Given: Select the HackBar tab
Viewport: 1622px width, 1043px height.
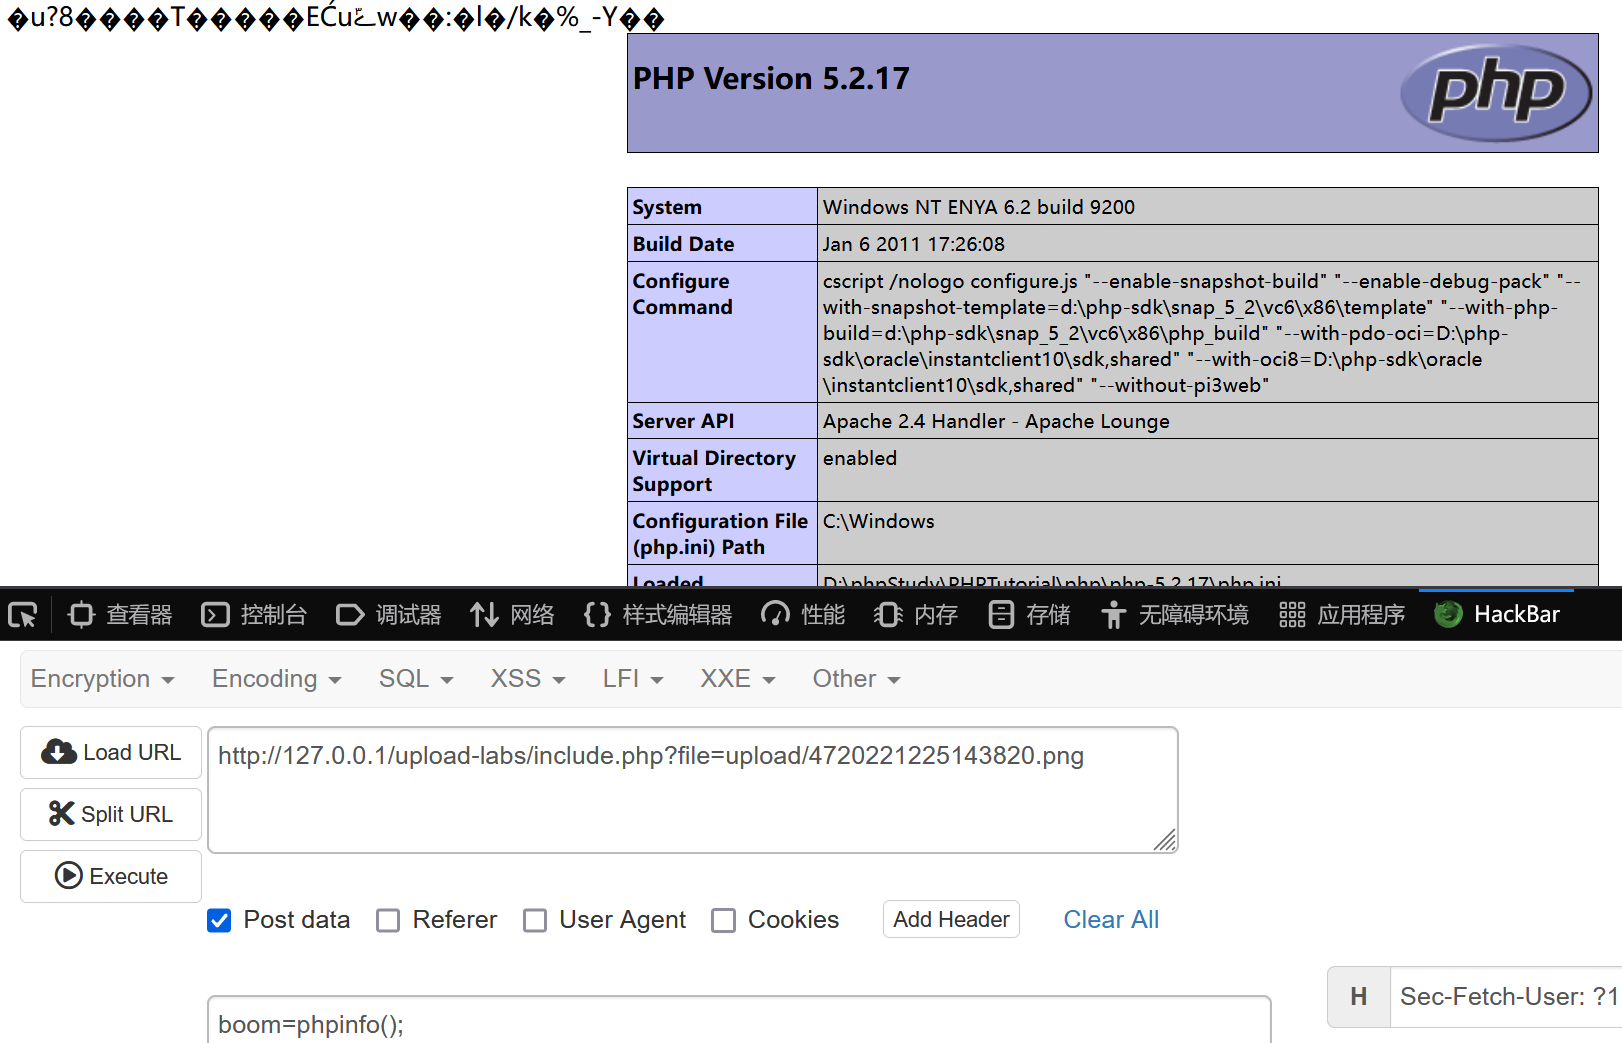Looking at the screenshot, I should coord(1497,614).
